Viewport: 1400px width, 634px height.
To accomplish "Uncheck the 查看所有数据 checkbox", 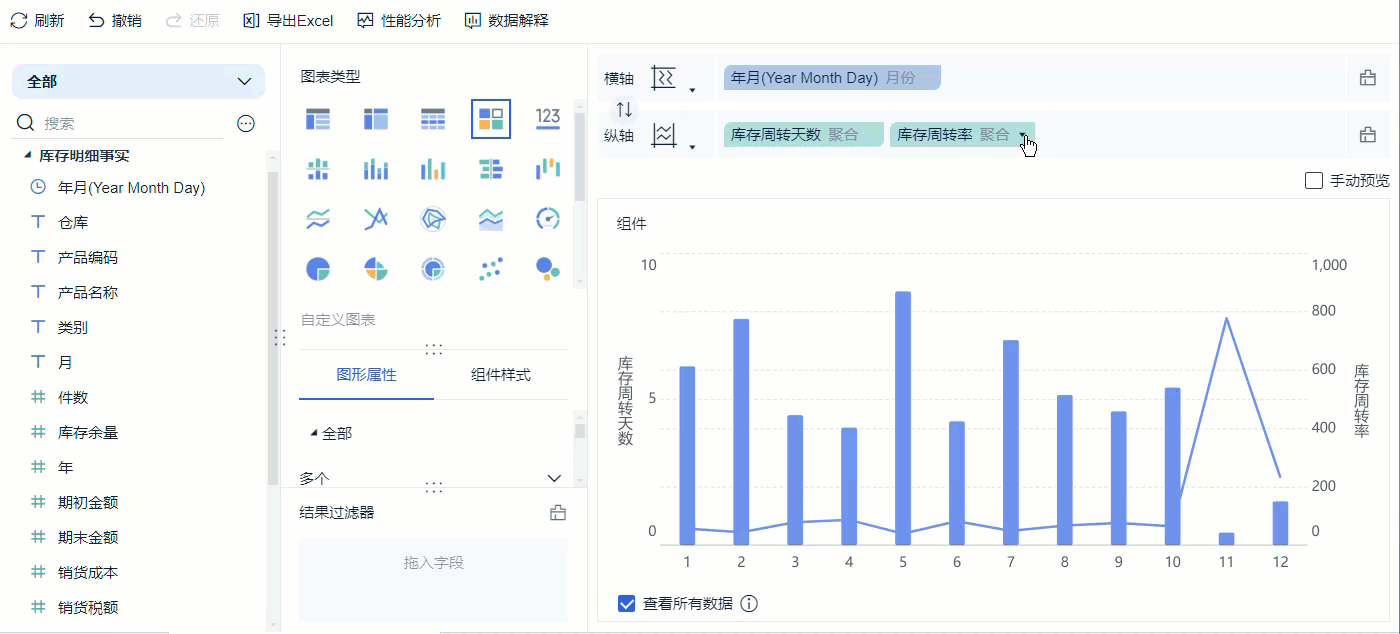I will 627,603.
